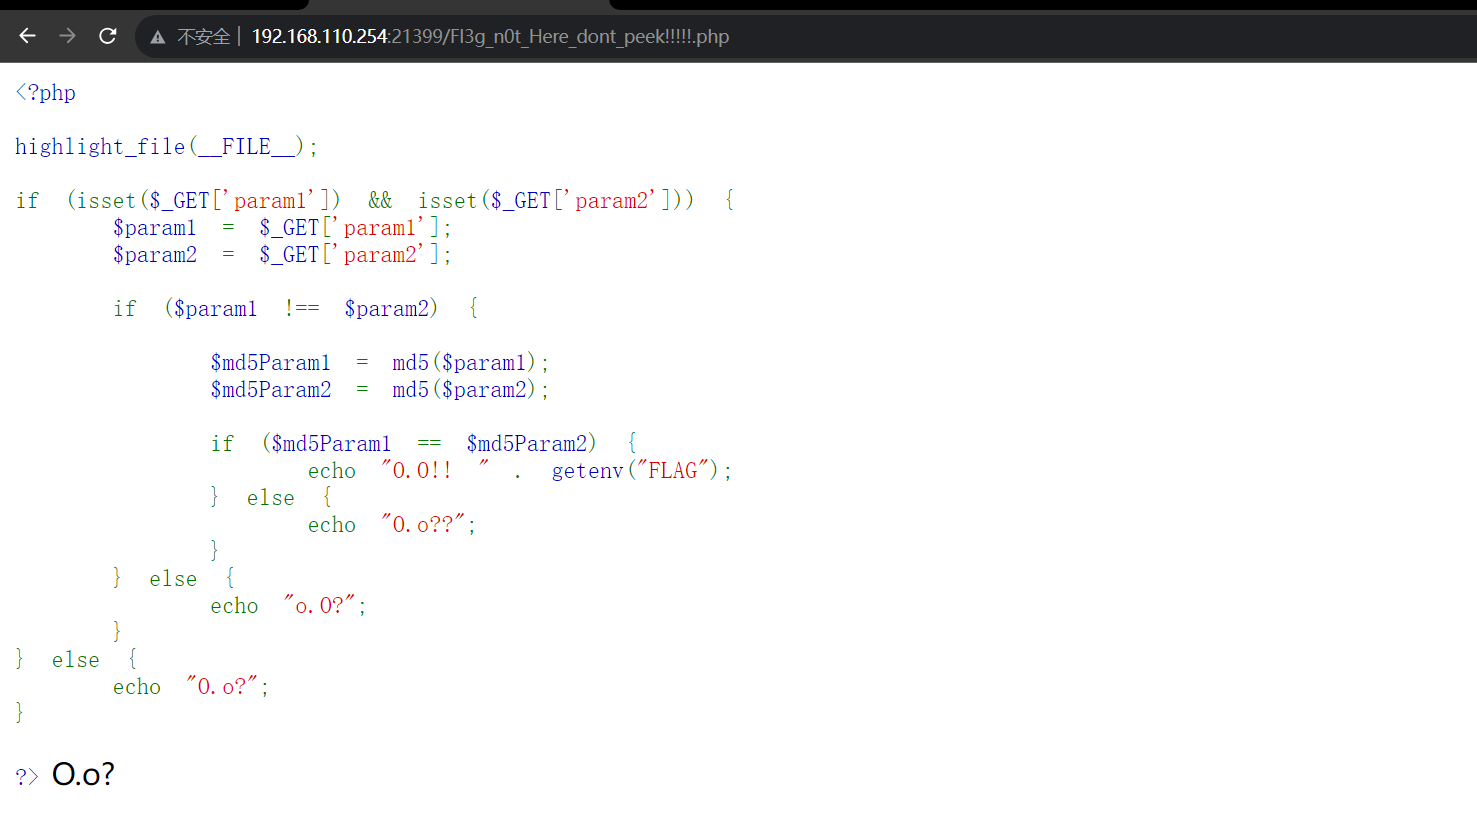Select the '<?php' opening tag text
The height and width of the screenshot is (824, 1477).
[46, 93]
